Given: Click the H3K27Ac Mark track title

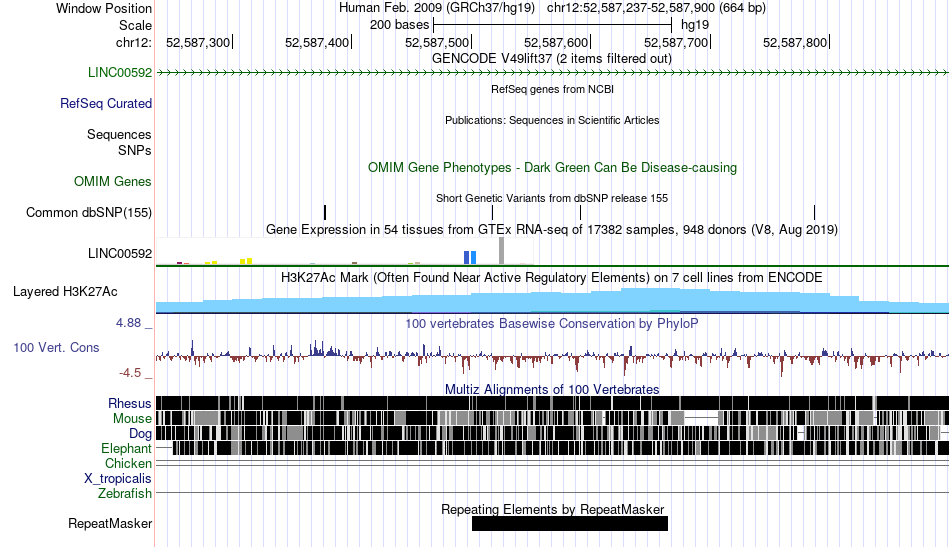Looking at the screenshot, I should [x=552, y=277].
